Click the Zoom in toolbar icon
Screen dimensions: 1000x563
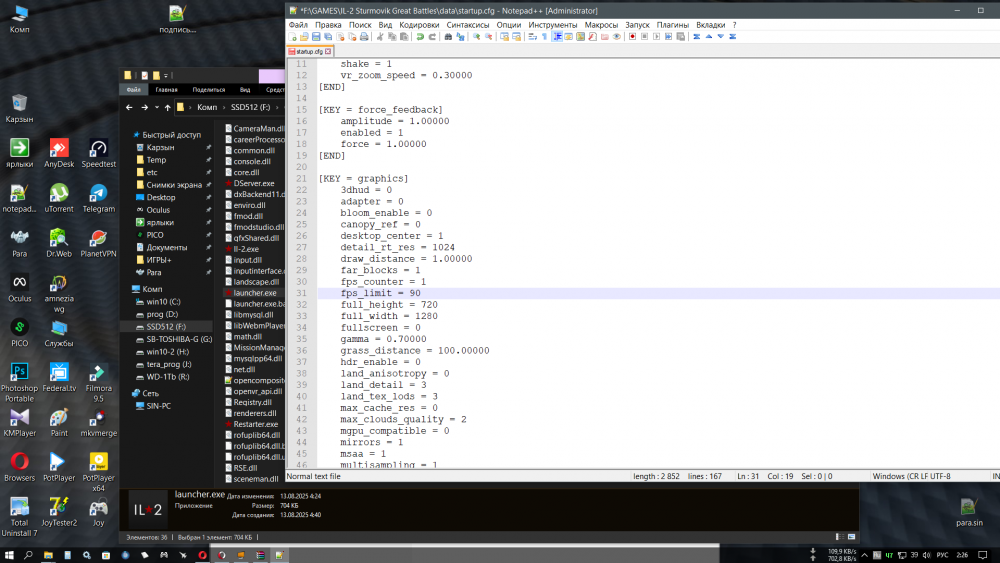(476, 37)
